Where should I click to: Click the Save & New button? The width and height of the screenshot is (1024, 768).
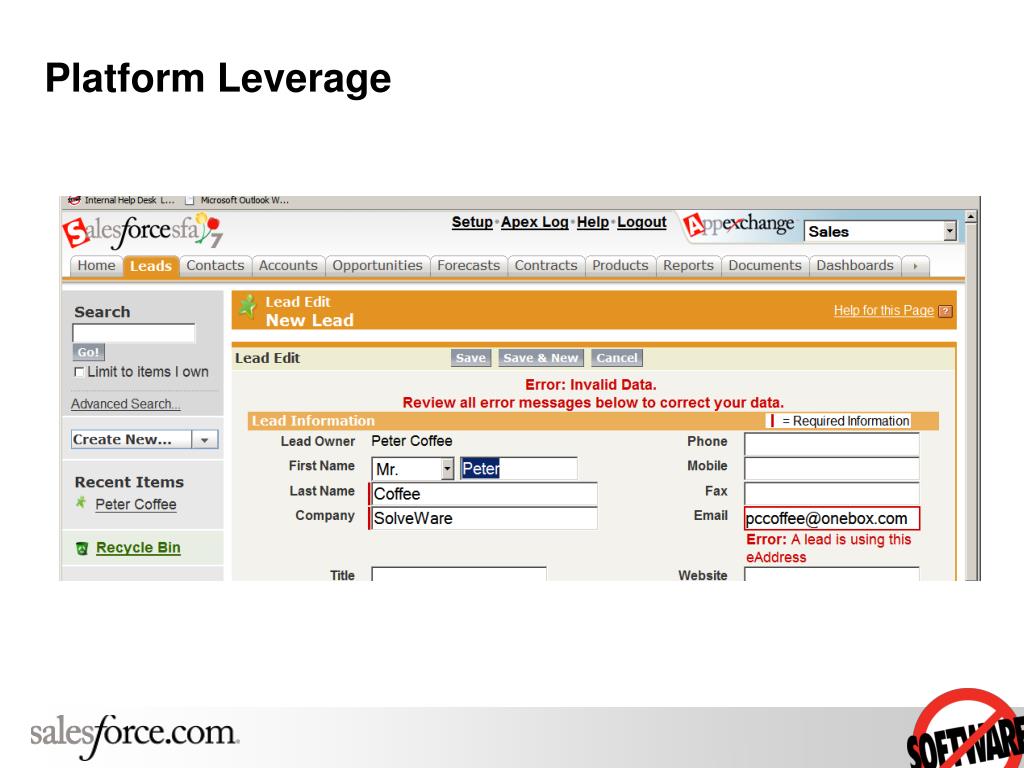pyautogui.click(x=541, y=358)
